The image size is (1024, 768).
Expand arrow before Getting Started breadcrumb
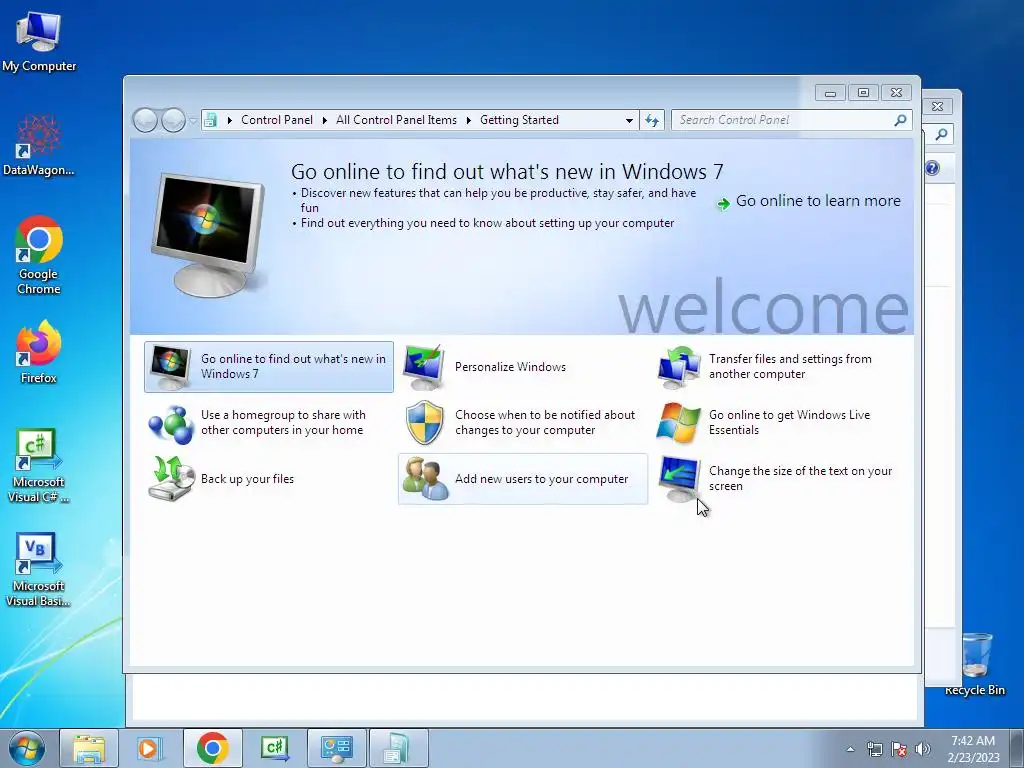coord(468,120)
